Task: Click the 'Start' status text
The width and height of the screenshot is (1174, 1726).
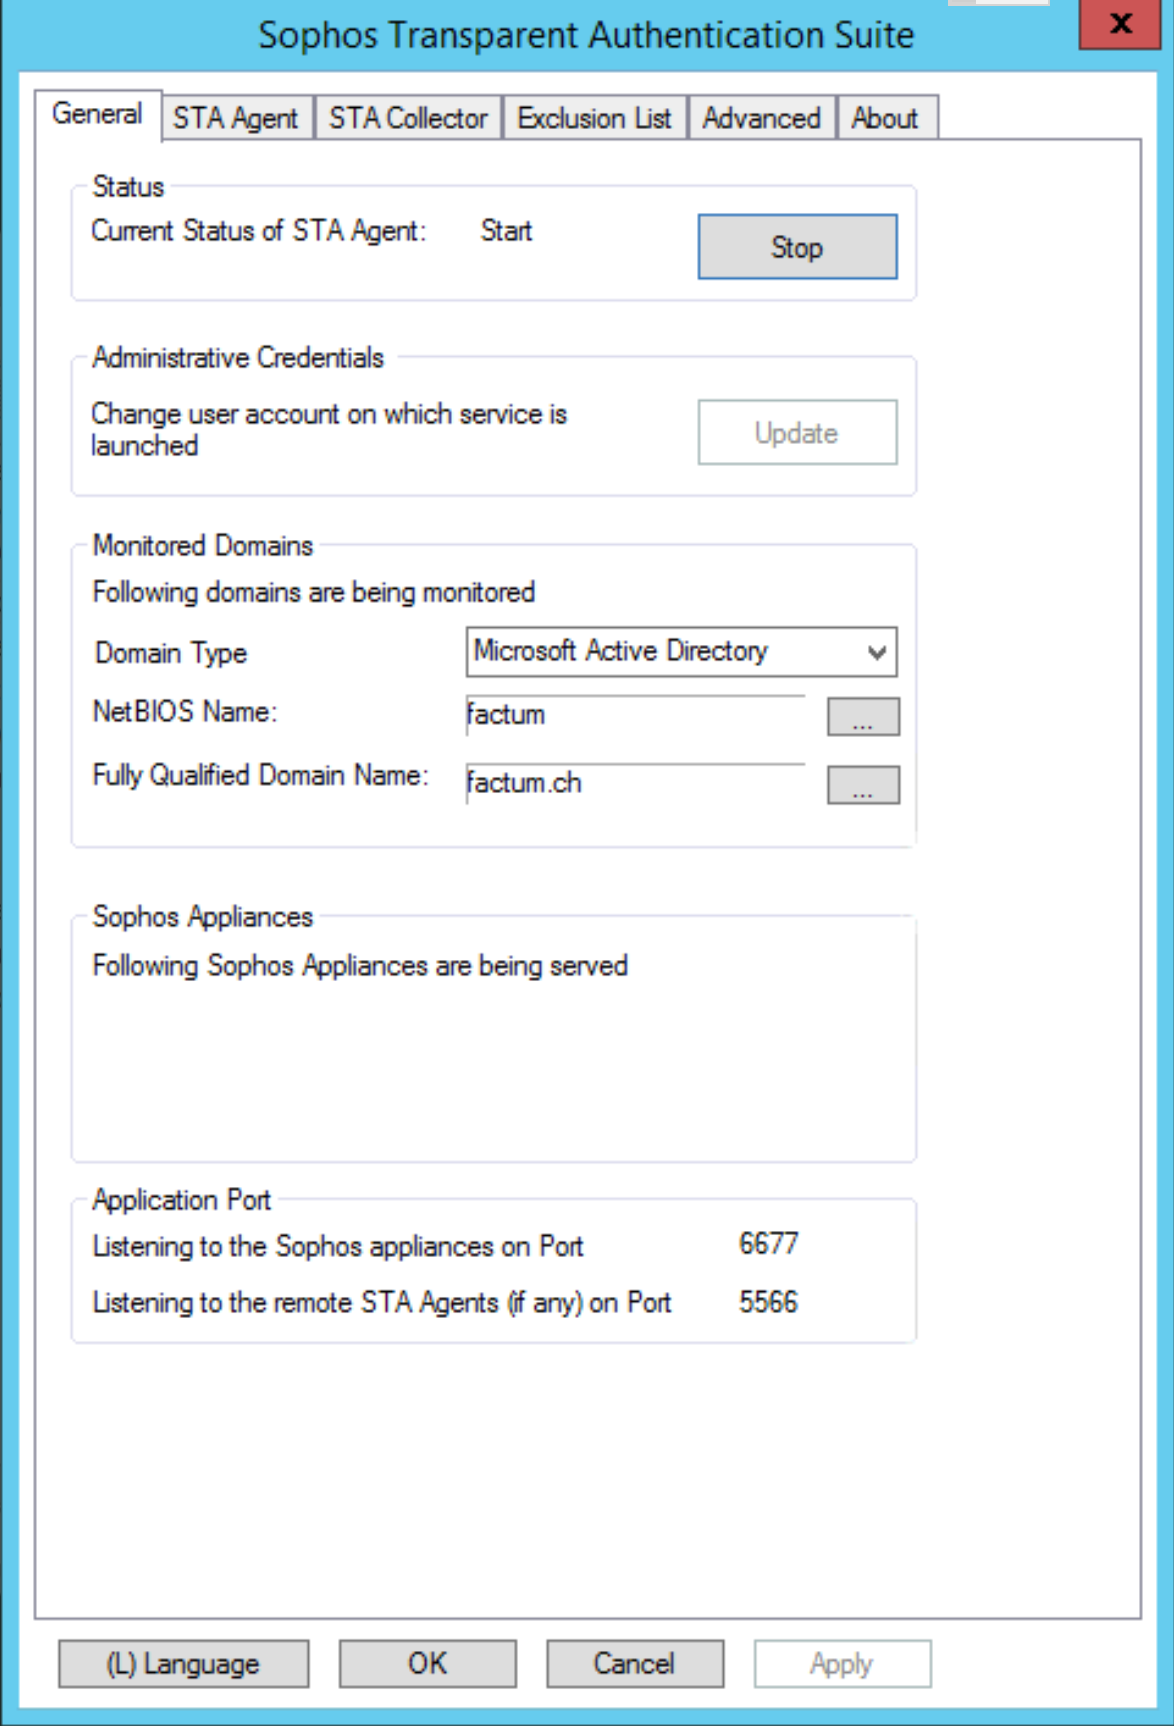Action: pos(506,231)
